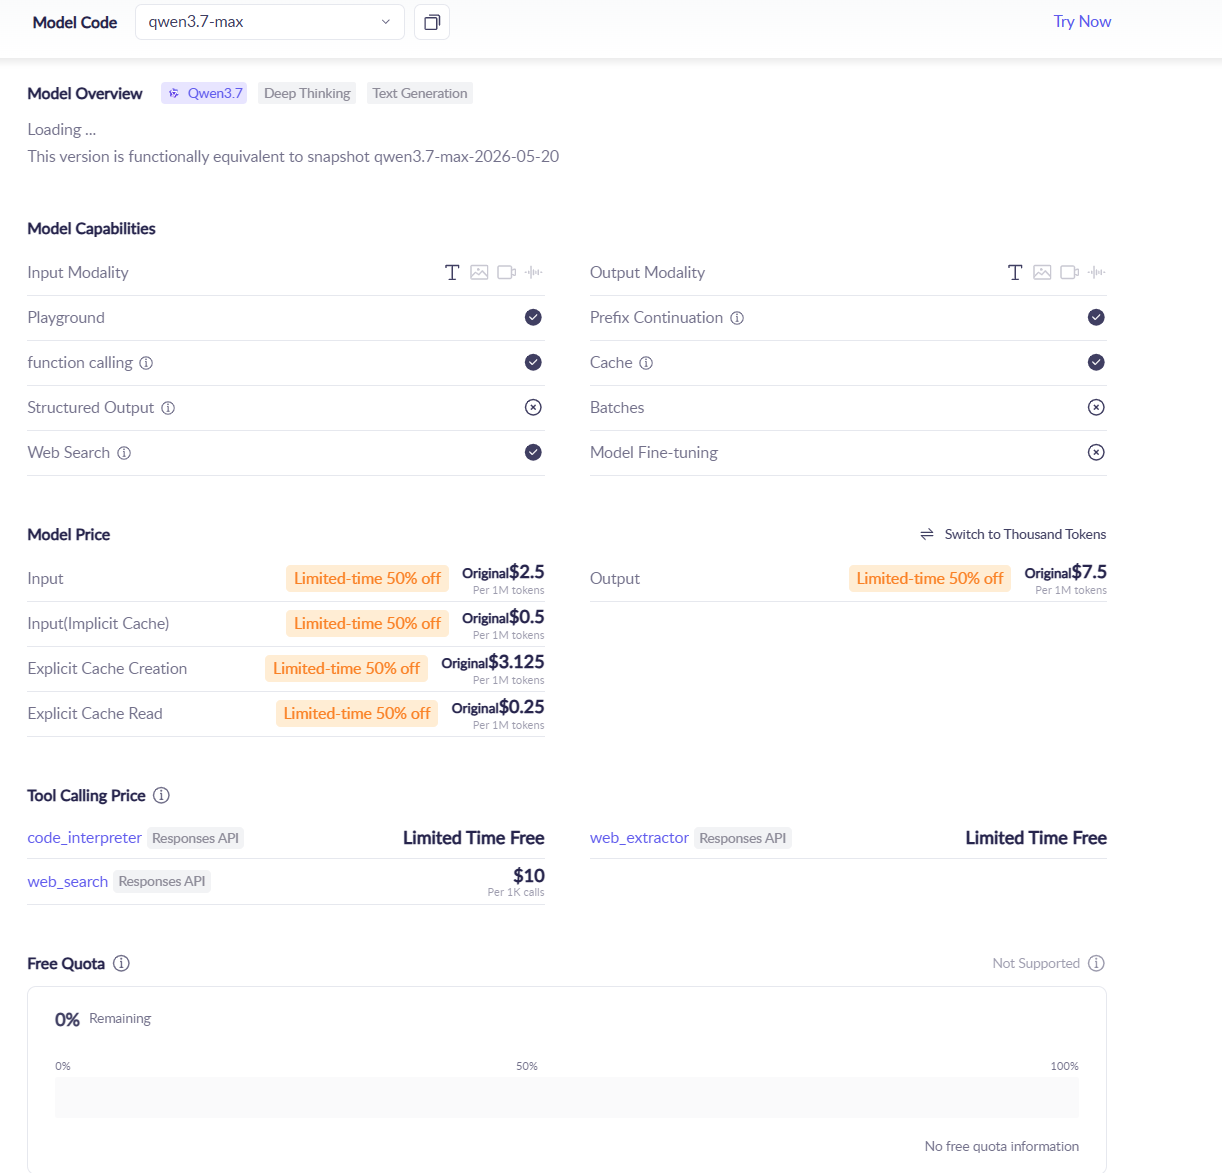
Task: Open info icon next to Not Supported
Action: tap(1096, 963)
